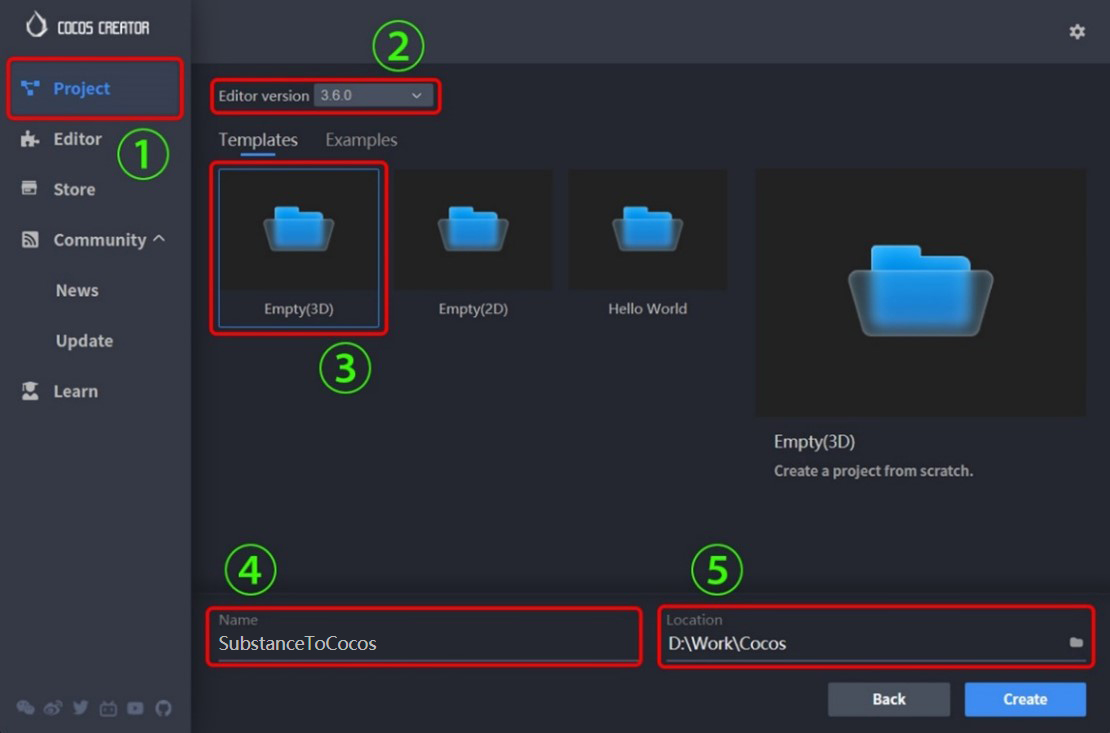Click the Back button
The height and width of the screenshot is (733, 1110).
point(888,699)
